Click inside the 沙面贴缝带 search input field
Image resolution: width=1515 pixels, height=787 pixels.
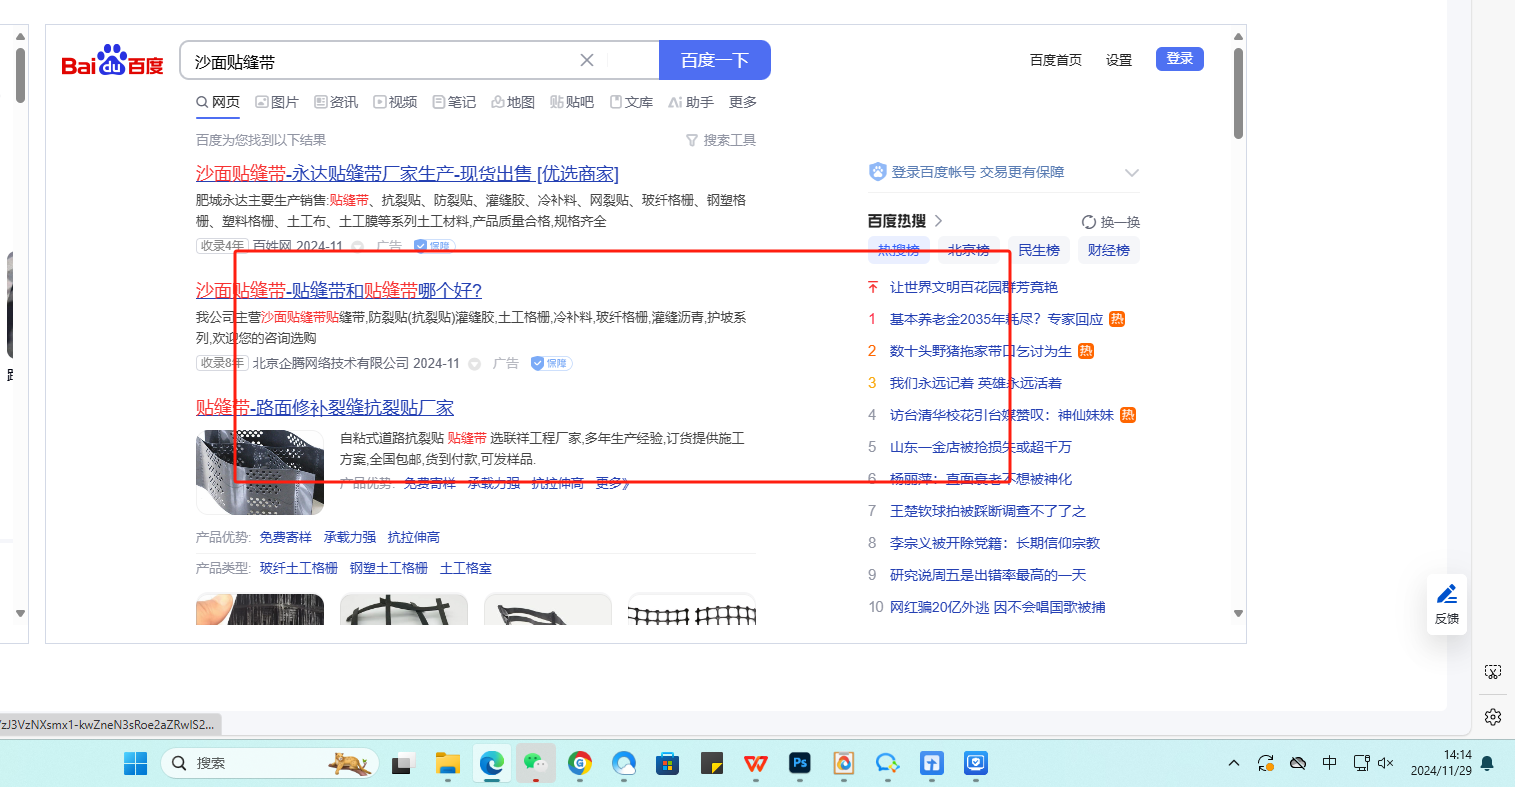pyautogui.click(x=380, y=61)
